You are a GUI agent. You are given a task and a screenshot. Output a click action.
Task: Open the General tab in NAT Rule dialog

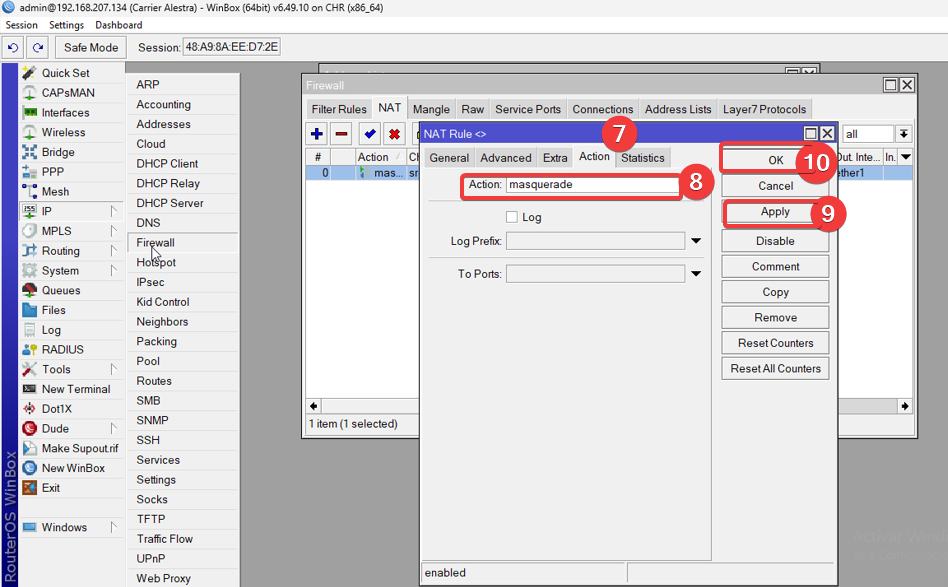(449, 157)
